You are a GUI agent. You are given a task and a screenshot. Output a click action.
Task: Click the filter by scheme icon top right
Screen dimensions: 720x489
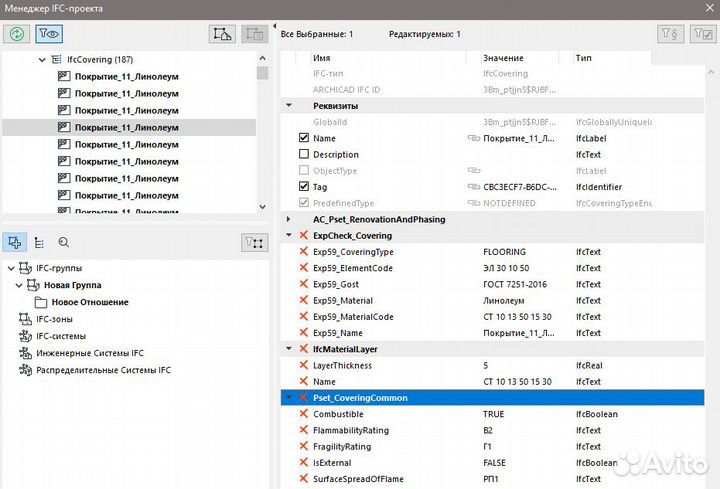click(x=671, y=34)
